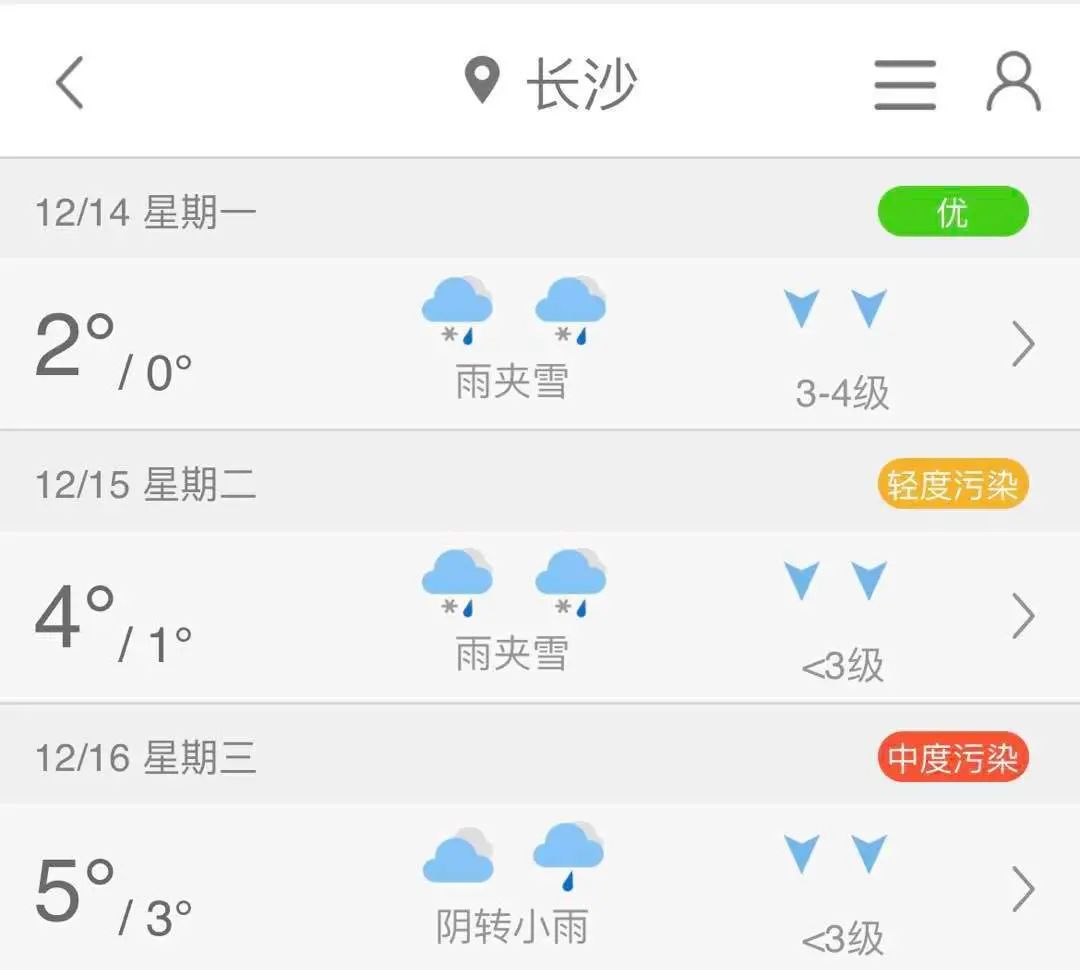Open the hamburger menu
The height and width of the screenshot is (970, 1080).
pos(905,84)
